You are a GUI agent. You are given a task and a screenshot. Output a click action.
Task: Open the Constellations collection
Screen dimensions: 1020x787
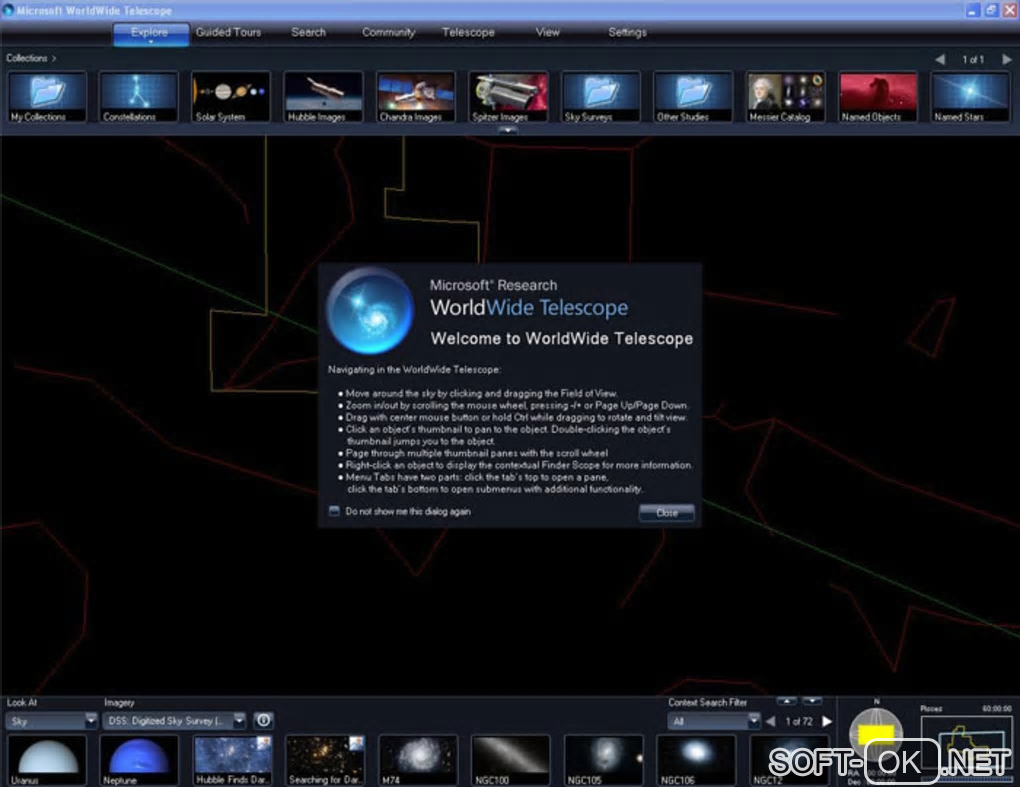click(139, 96)
